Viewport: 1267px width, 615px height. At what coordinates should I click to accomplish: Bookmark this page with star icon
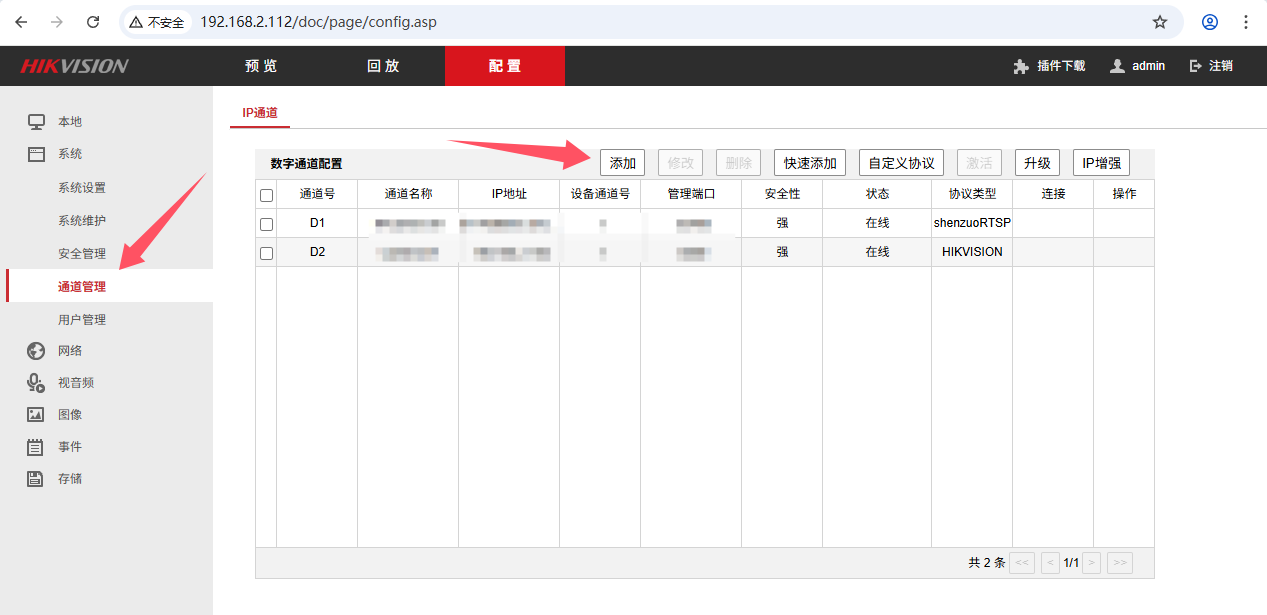click(1160, 22)
